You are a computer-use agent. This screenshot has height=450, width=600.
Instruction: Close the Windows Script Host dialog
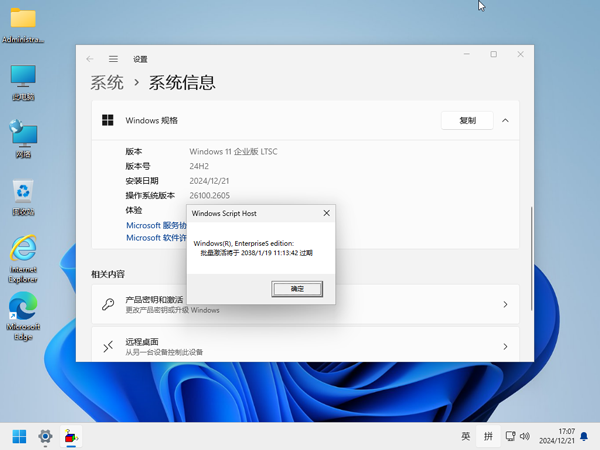point(326,213)
